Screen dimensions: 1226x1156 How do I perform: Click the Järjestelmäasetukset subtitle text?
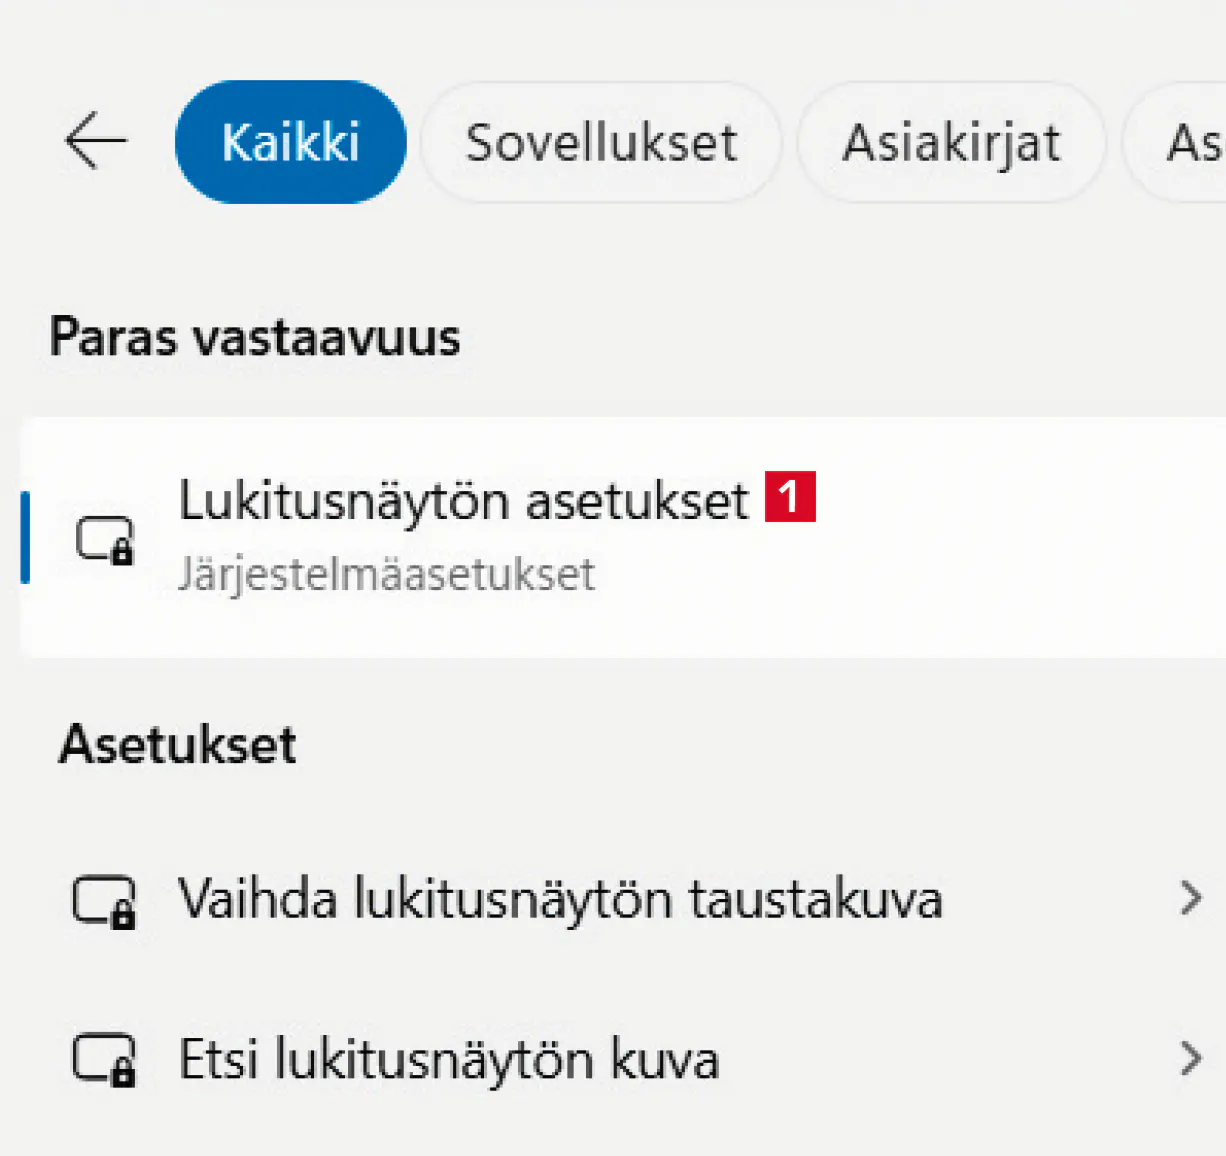pos(386,575)
